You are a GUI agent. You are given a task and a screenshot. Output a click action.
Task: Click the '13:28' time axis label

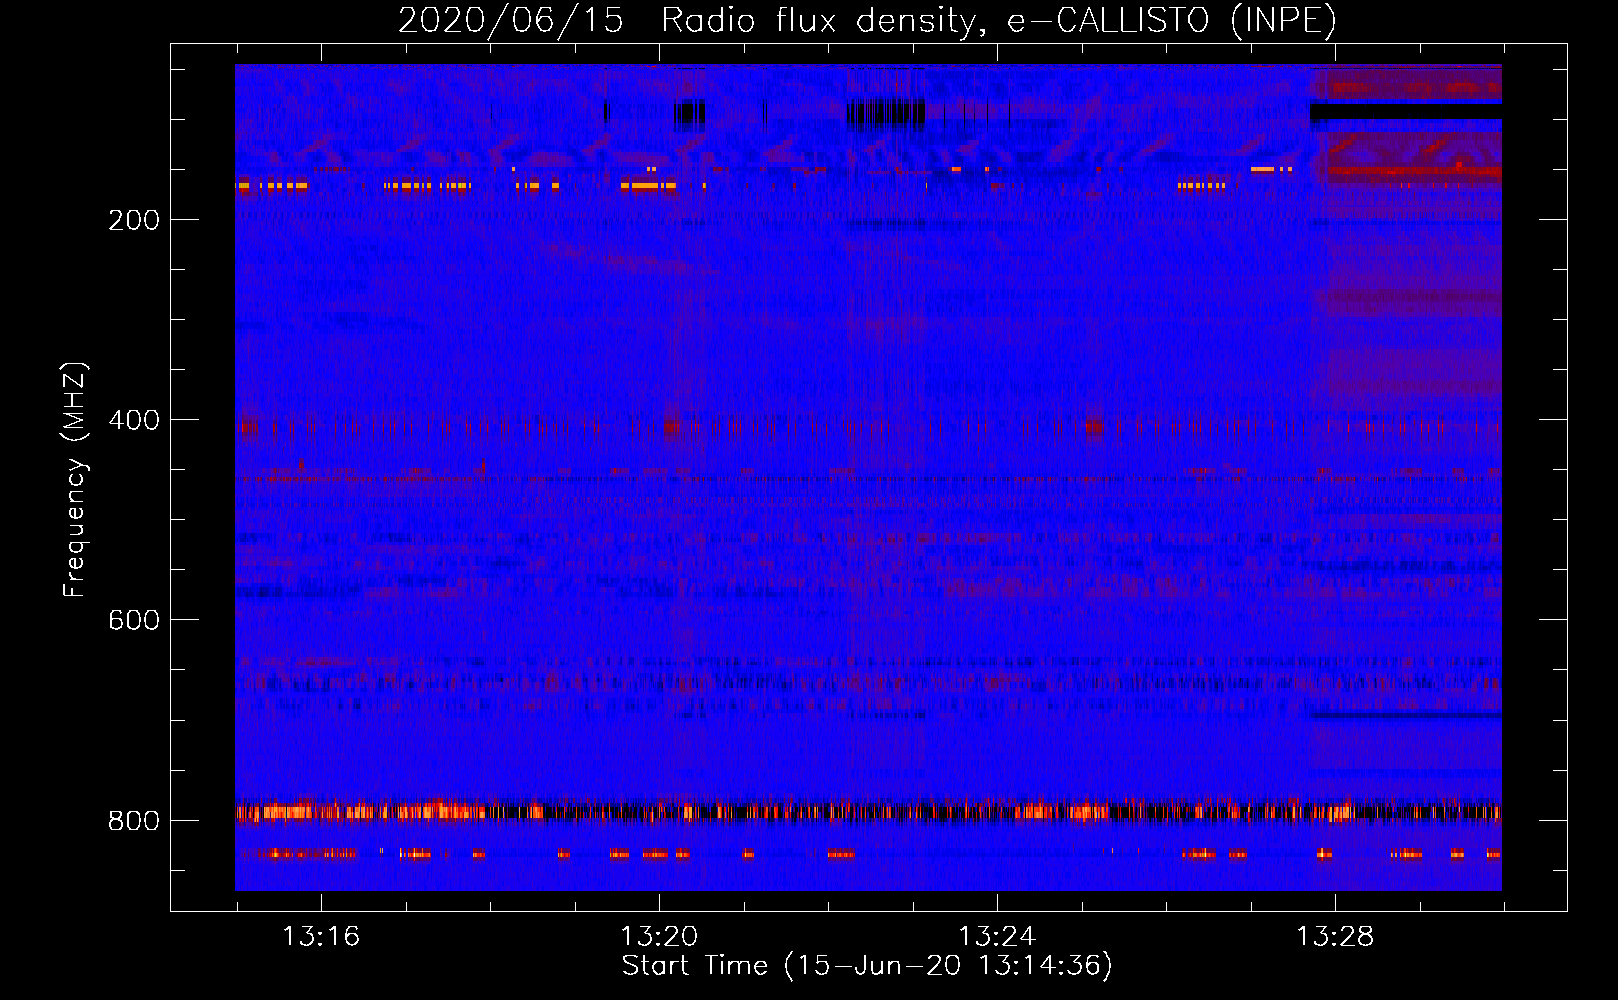1335,936
